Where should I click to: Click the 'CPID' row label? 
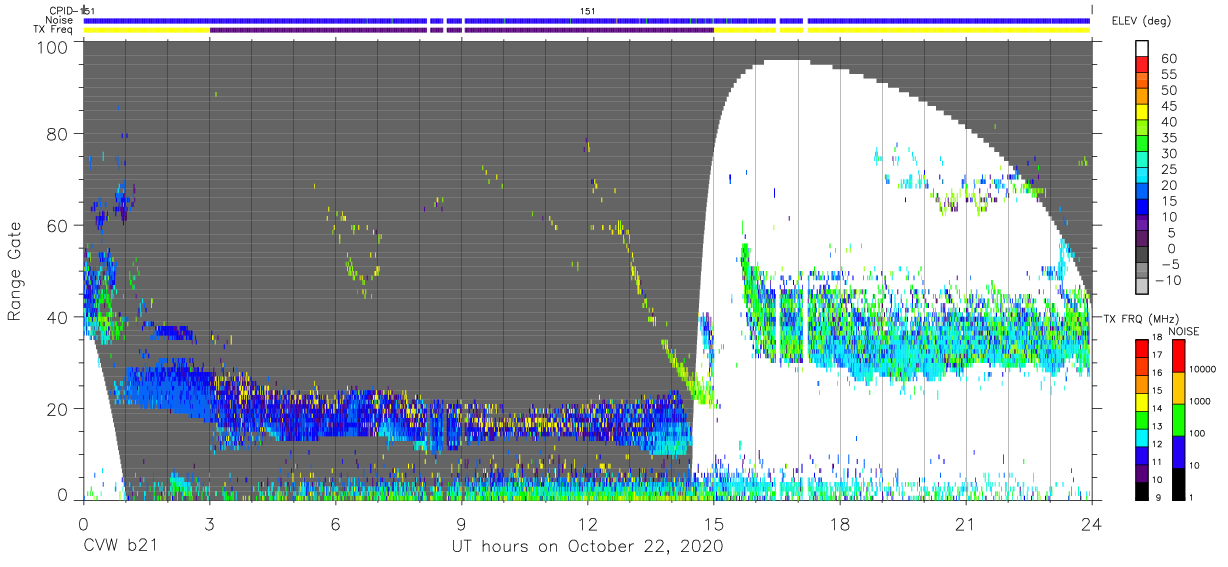coord(63,10)
